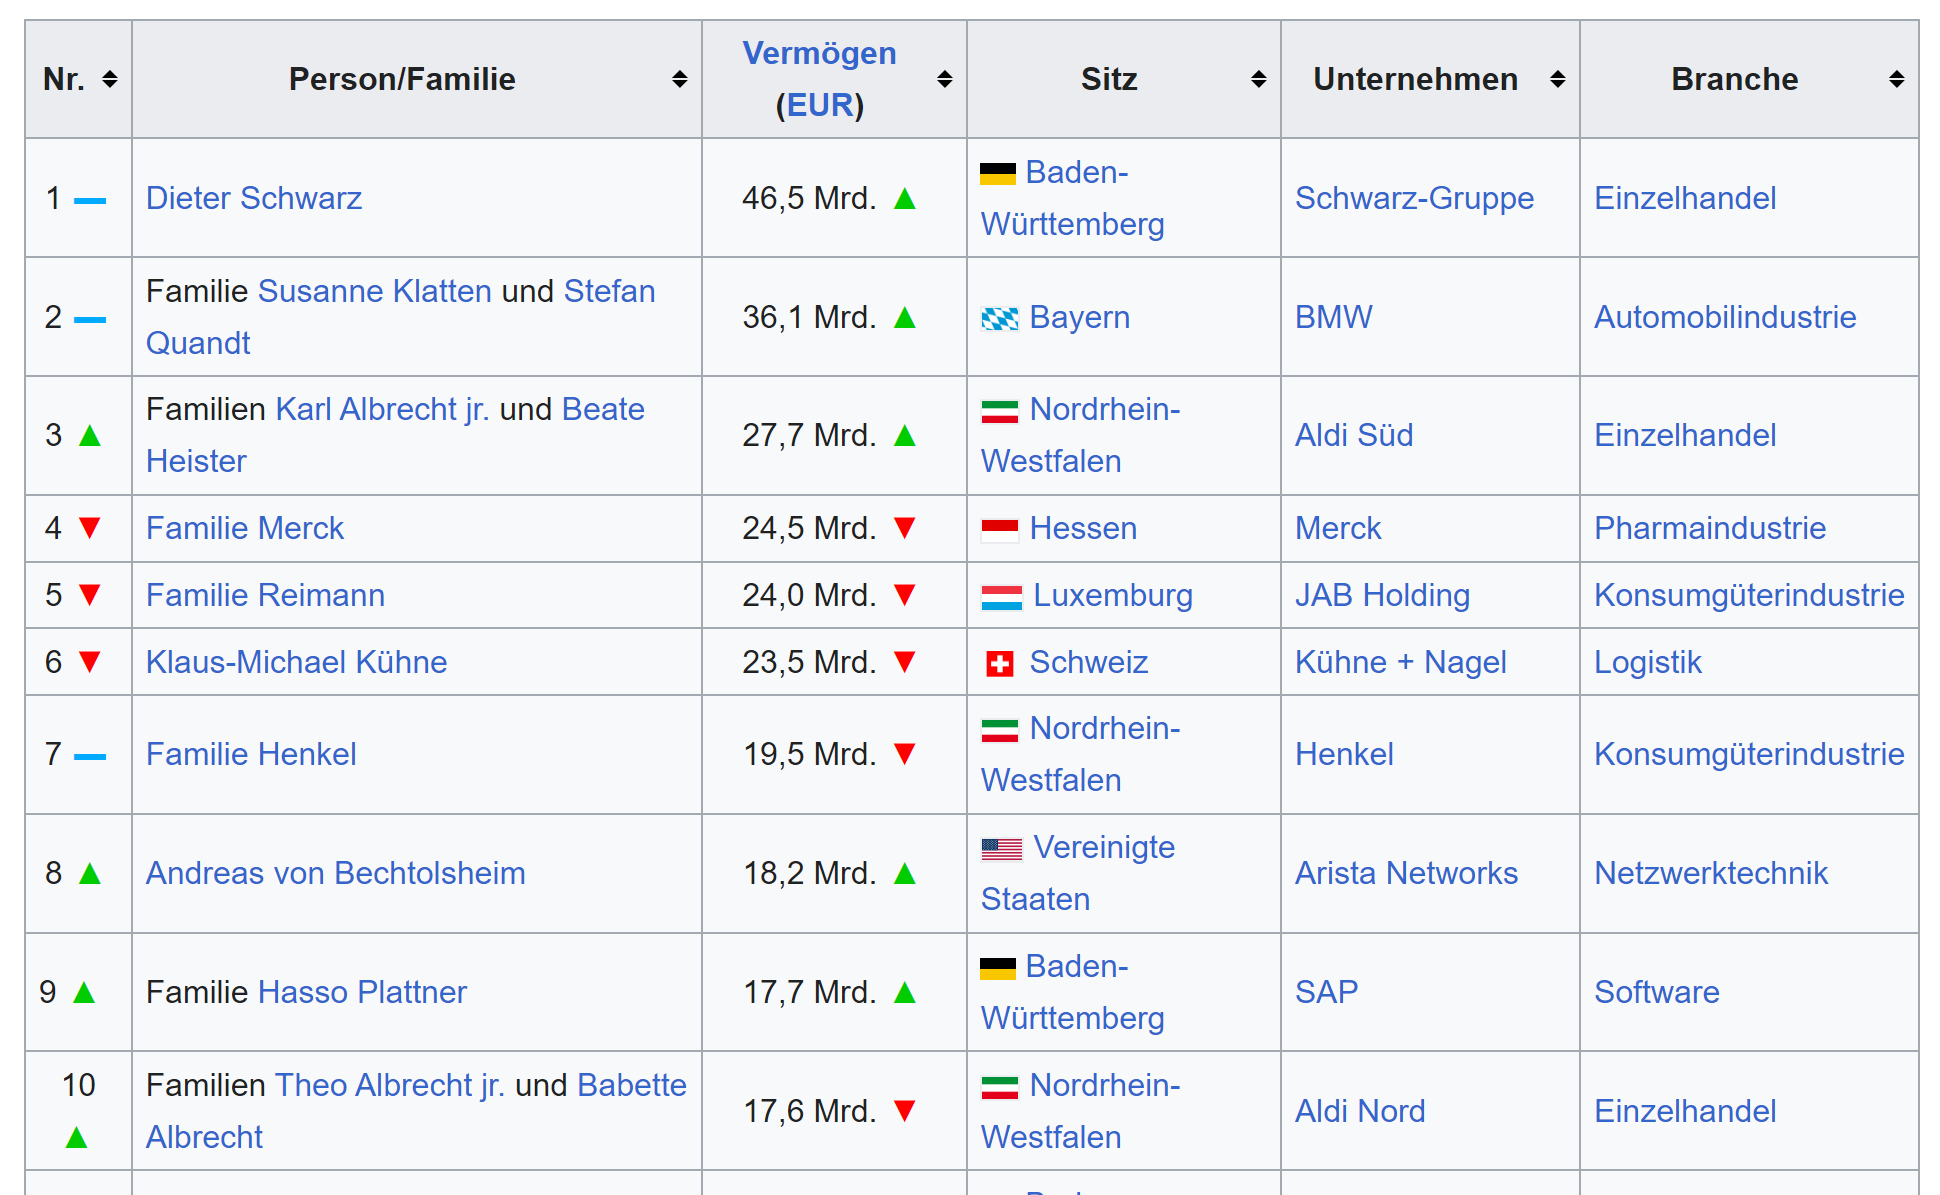Follow the Kühne + Nagel link
The height and width of the screenshot is (1195, 1940).
(x=1400, y=662)
